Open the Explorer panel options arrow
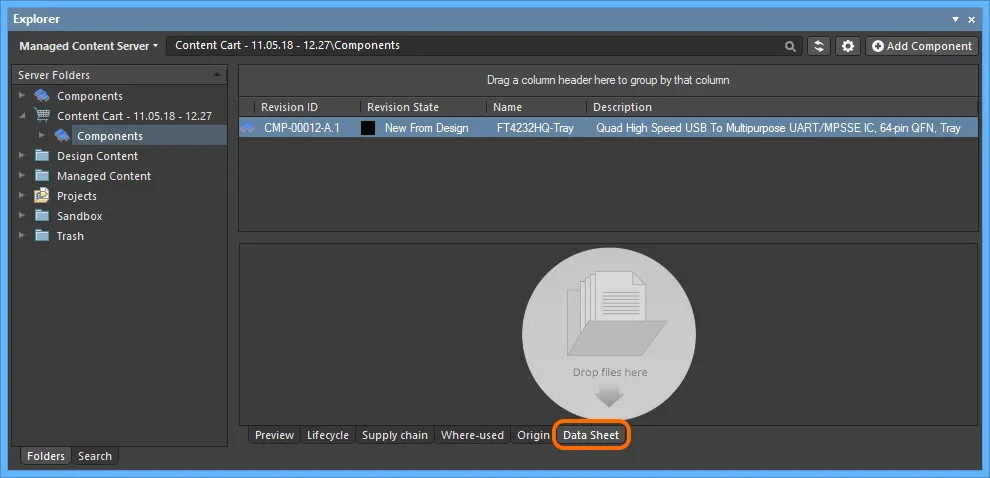The width and height of the screenshot is (990, 478). coord(956,20)
